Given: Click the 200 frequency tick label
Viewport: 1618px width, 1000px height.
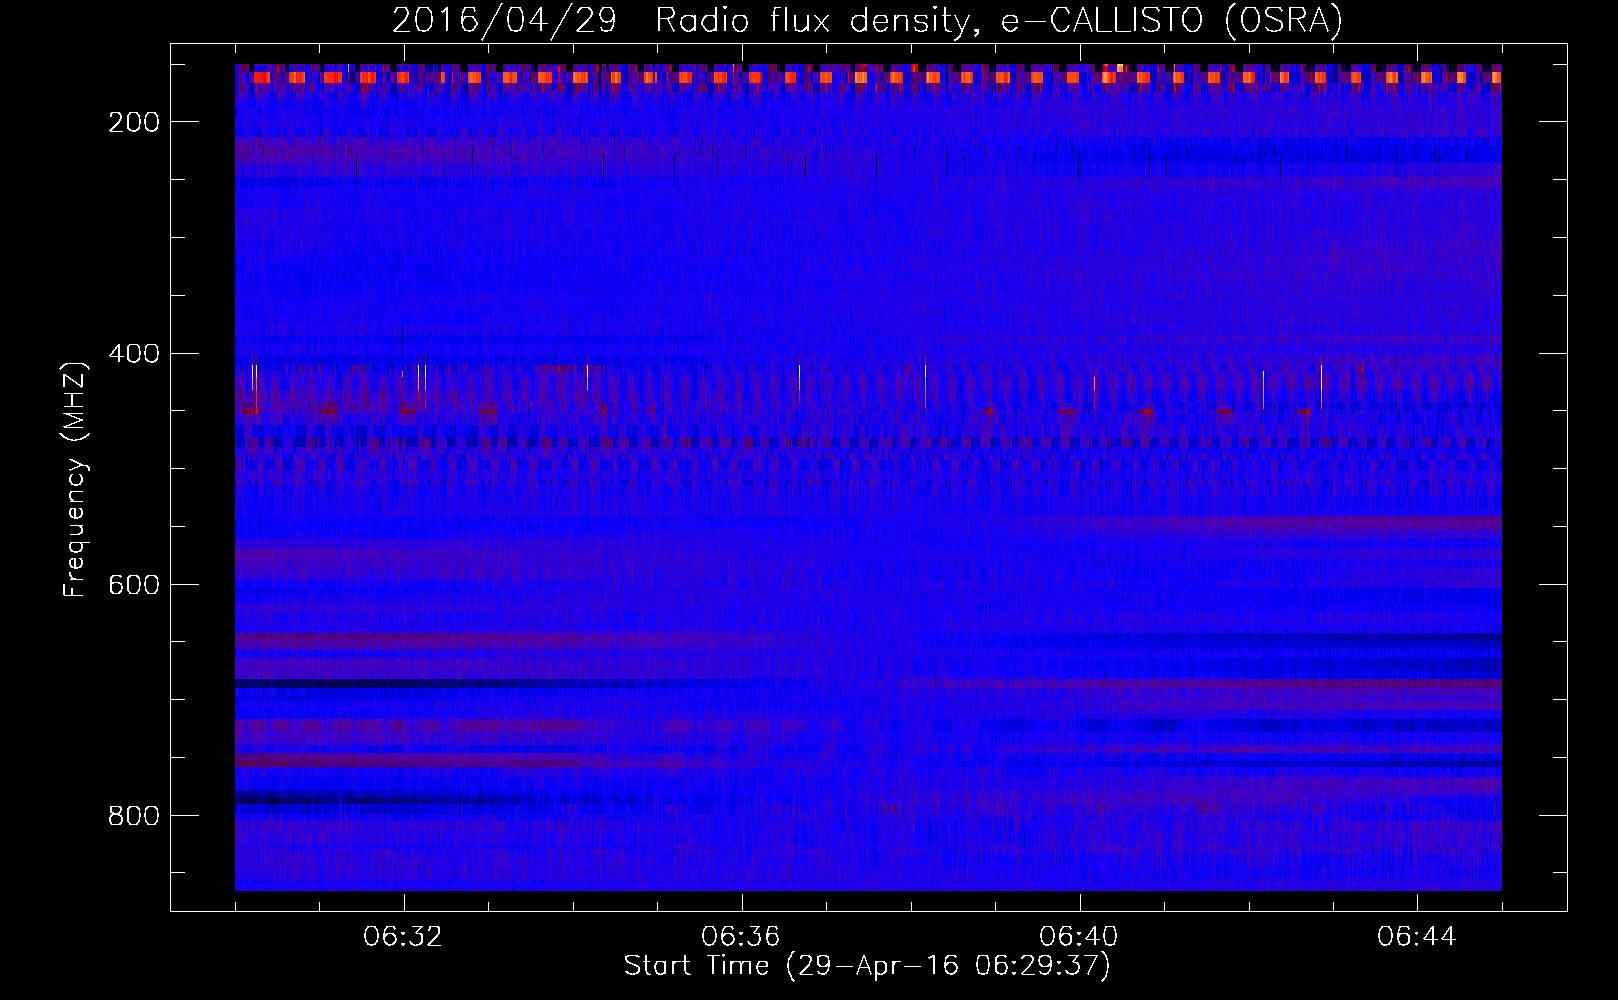Looking at the screenshot, I should click(134, 122).
